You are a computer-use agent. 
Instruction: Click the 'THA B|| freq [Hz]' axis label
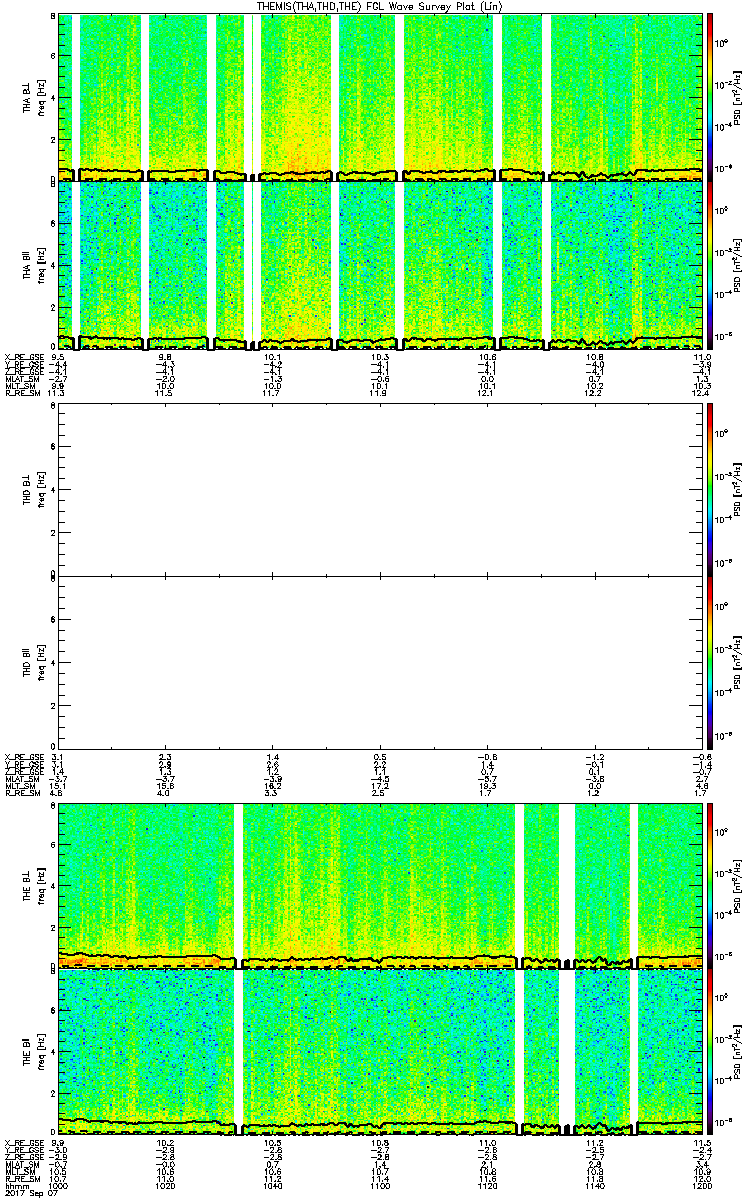32,265
